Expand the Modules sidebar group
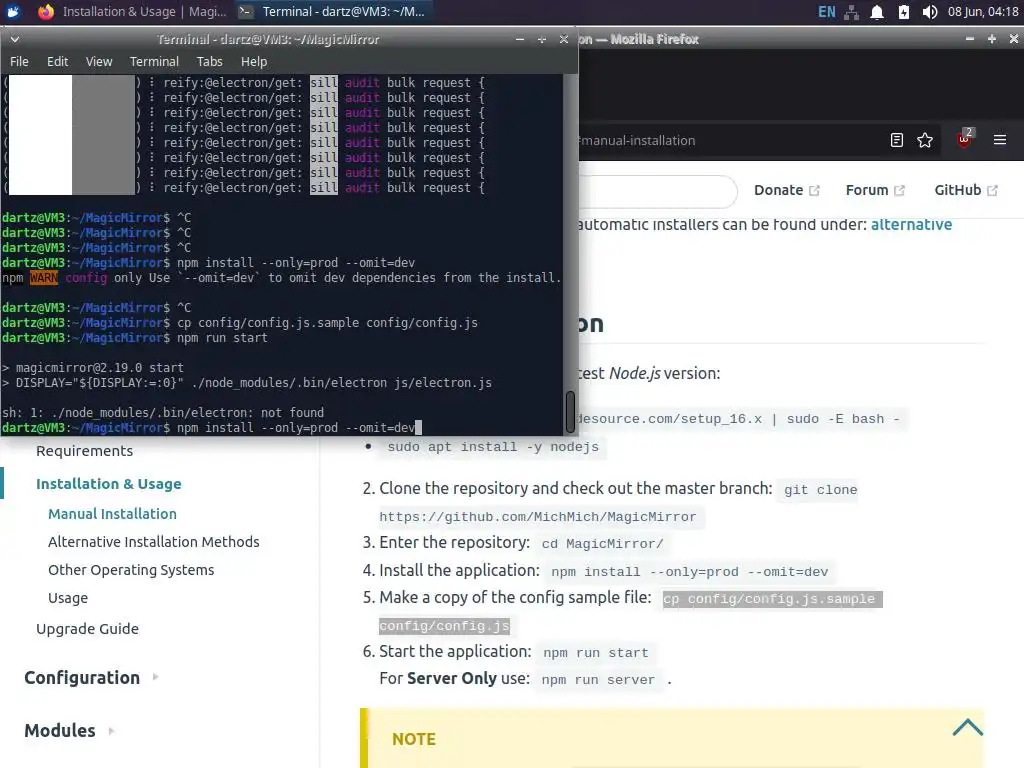This screenshot has width=1024, height=768. 69,730
